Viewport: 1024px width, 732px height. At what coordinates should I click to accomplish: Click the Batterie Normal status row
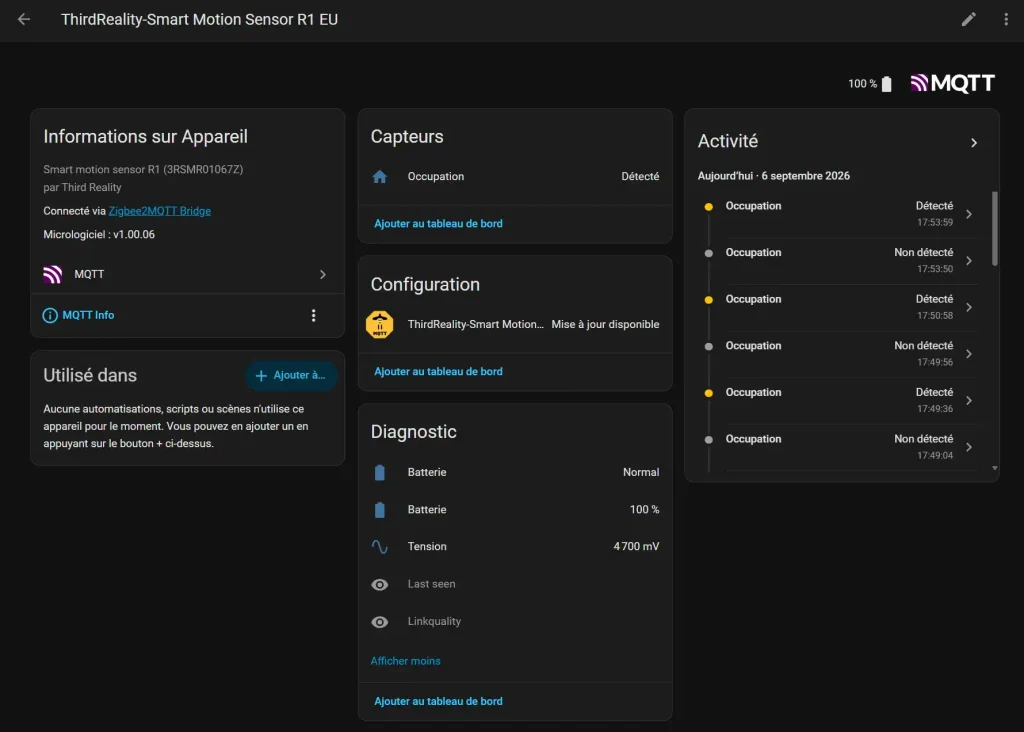pos(515,472)
